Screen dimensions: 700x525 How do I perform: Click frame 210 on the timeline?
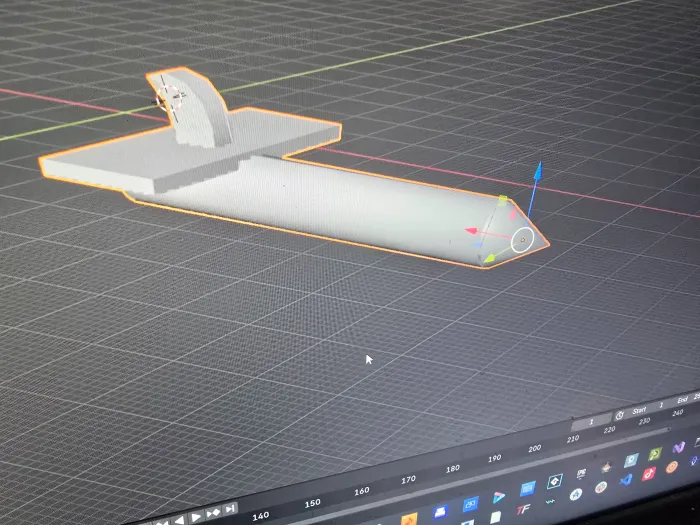pos(573,439)
